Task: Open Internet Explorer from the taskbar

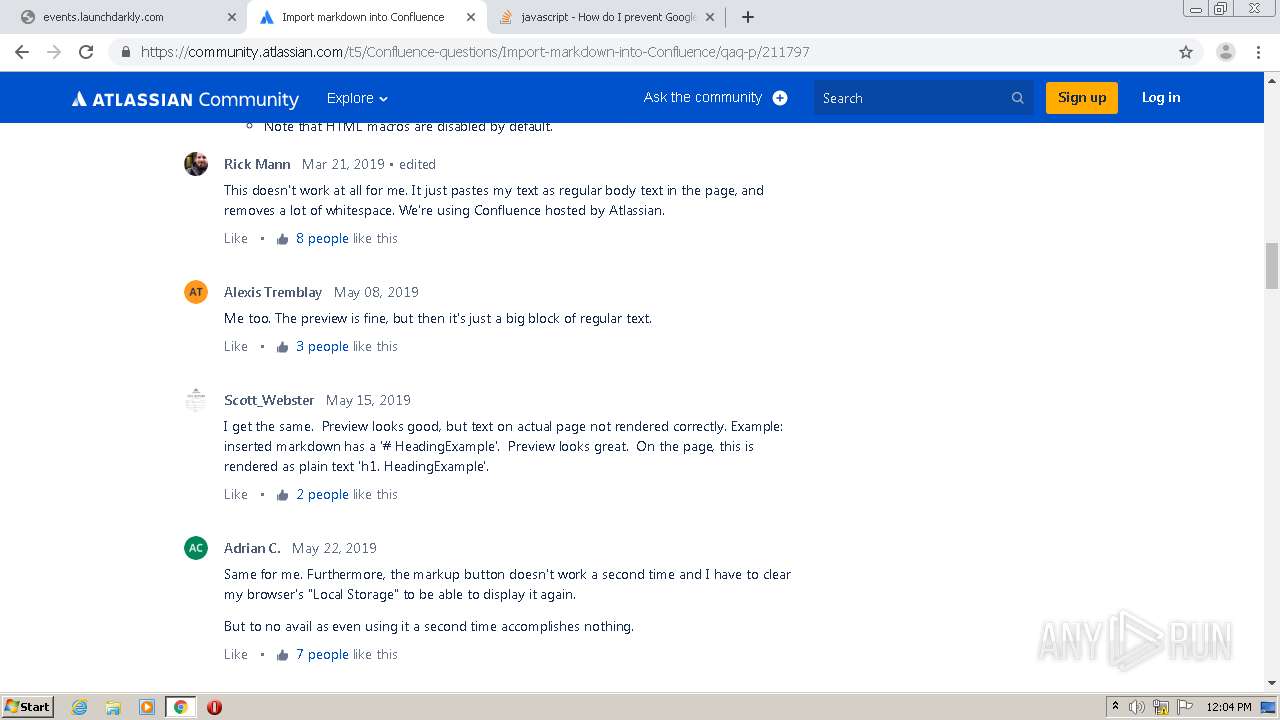Action: (80, 707)
